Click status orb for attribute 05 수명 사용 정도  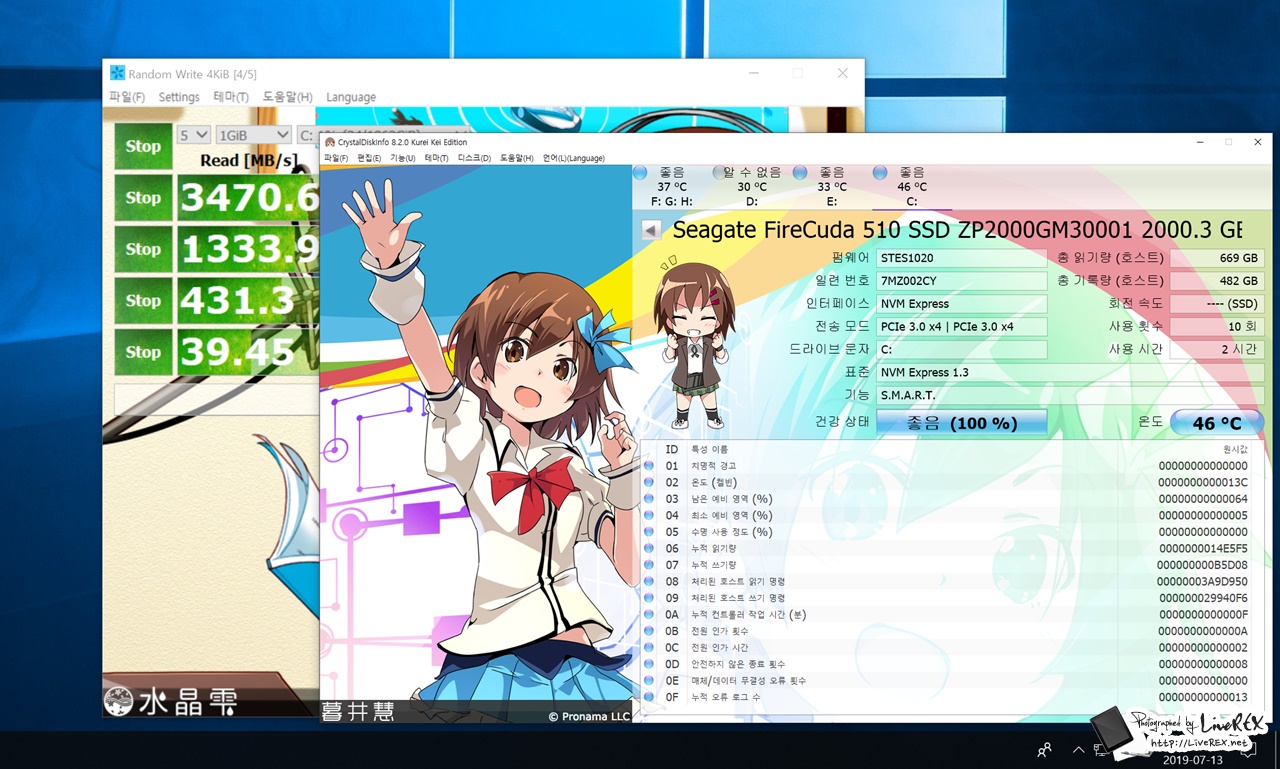(x=649, y=532)
